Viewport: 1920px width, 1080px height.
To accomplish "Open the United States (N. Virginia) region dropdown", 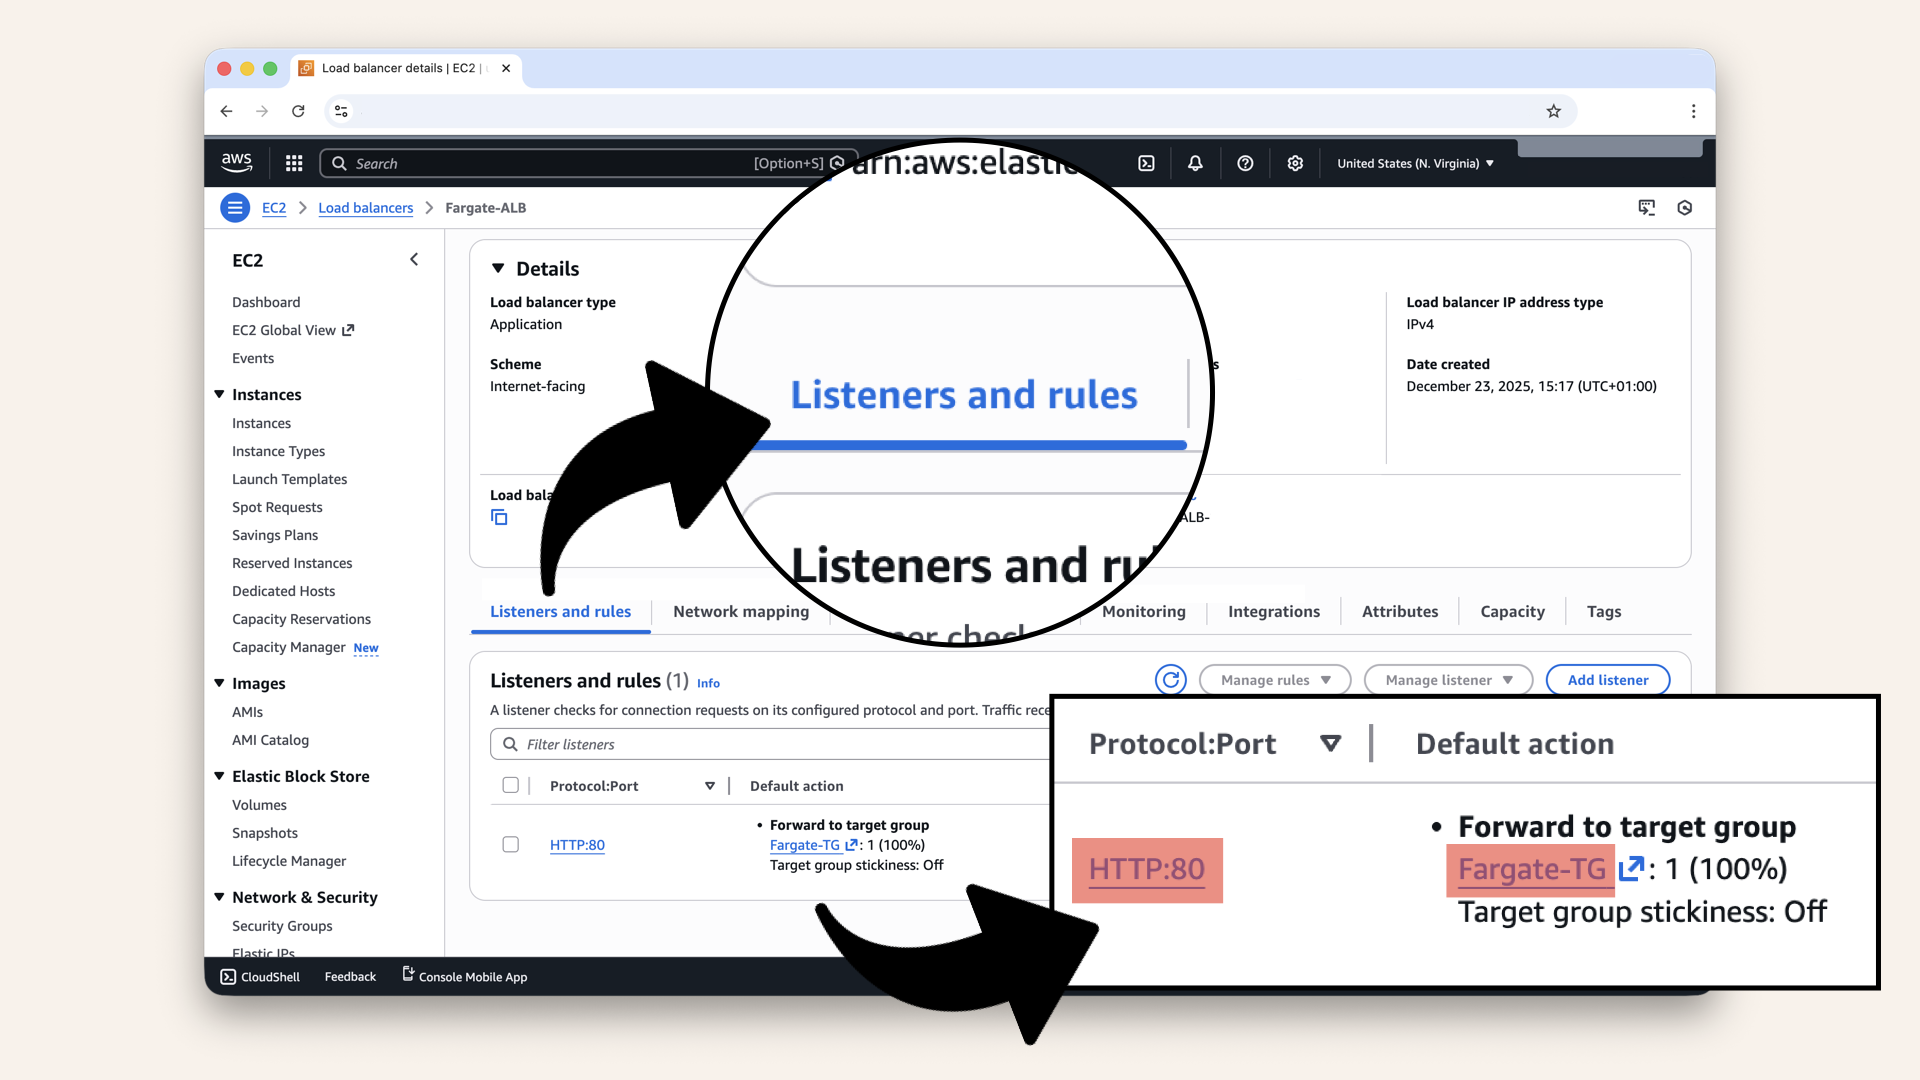I will pyautogui.click(x=1414, y=163).
